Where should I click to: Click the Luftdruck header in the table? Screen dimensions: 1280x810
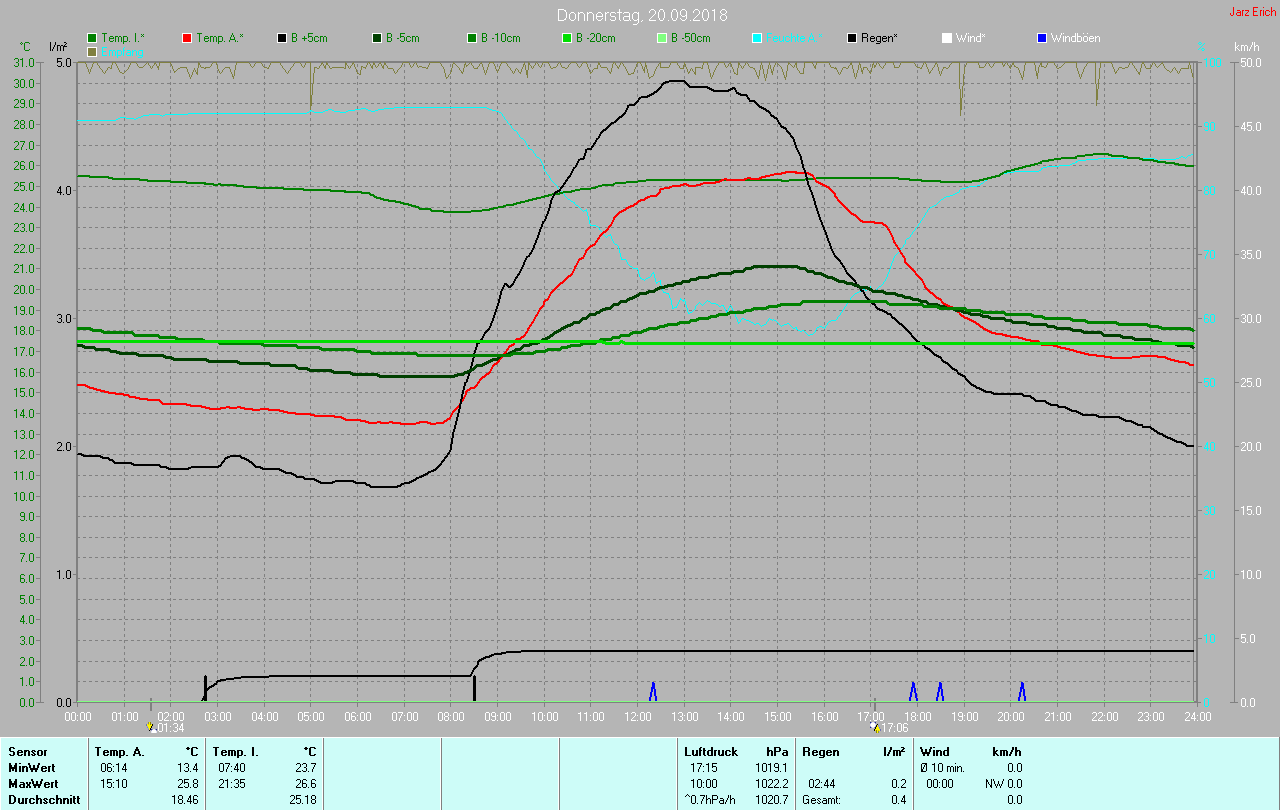click(711, 751)
